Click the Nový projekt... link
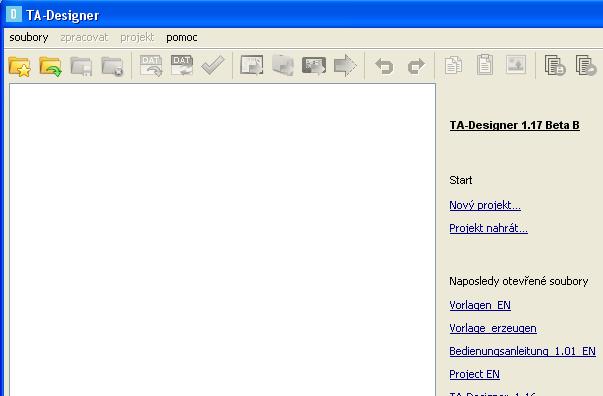The image size is (603, 396). coord(485,205)
